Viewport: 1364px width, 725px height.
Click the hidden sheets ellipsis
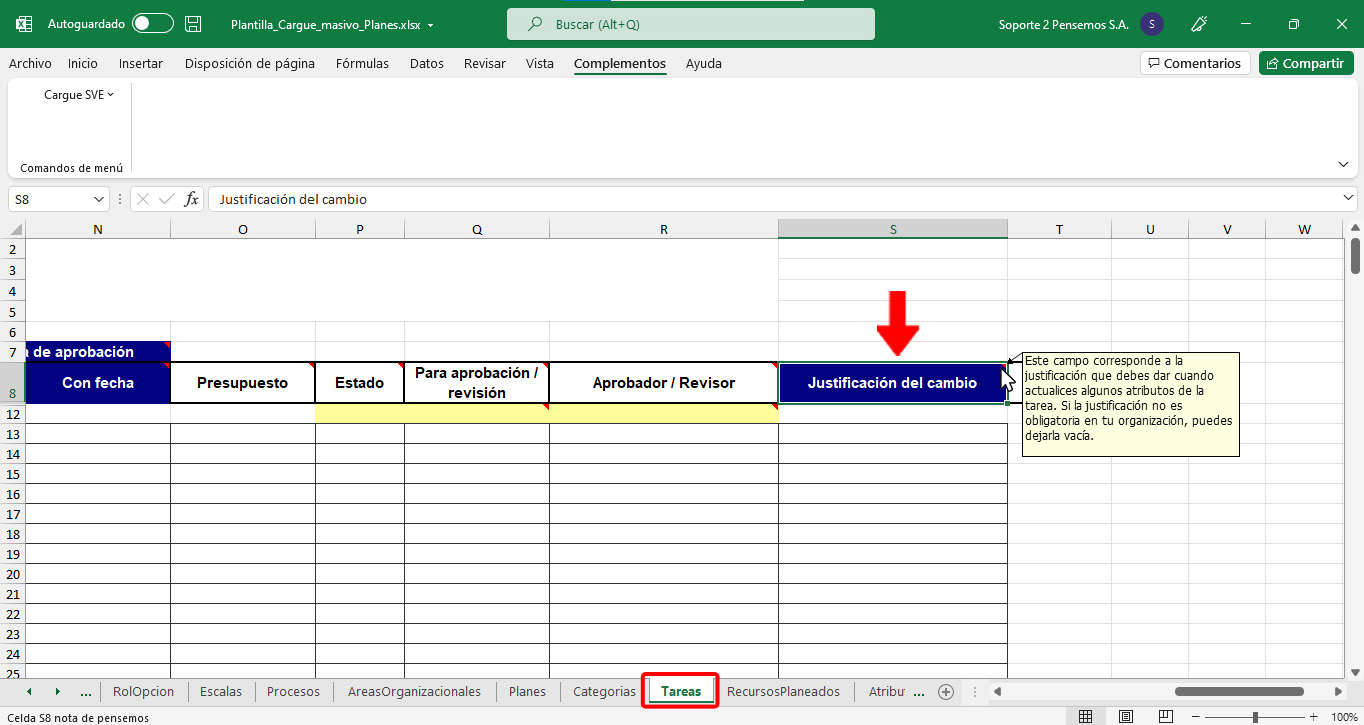[x=85, y=691]
